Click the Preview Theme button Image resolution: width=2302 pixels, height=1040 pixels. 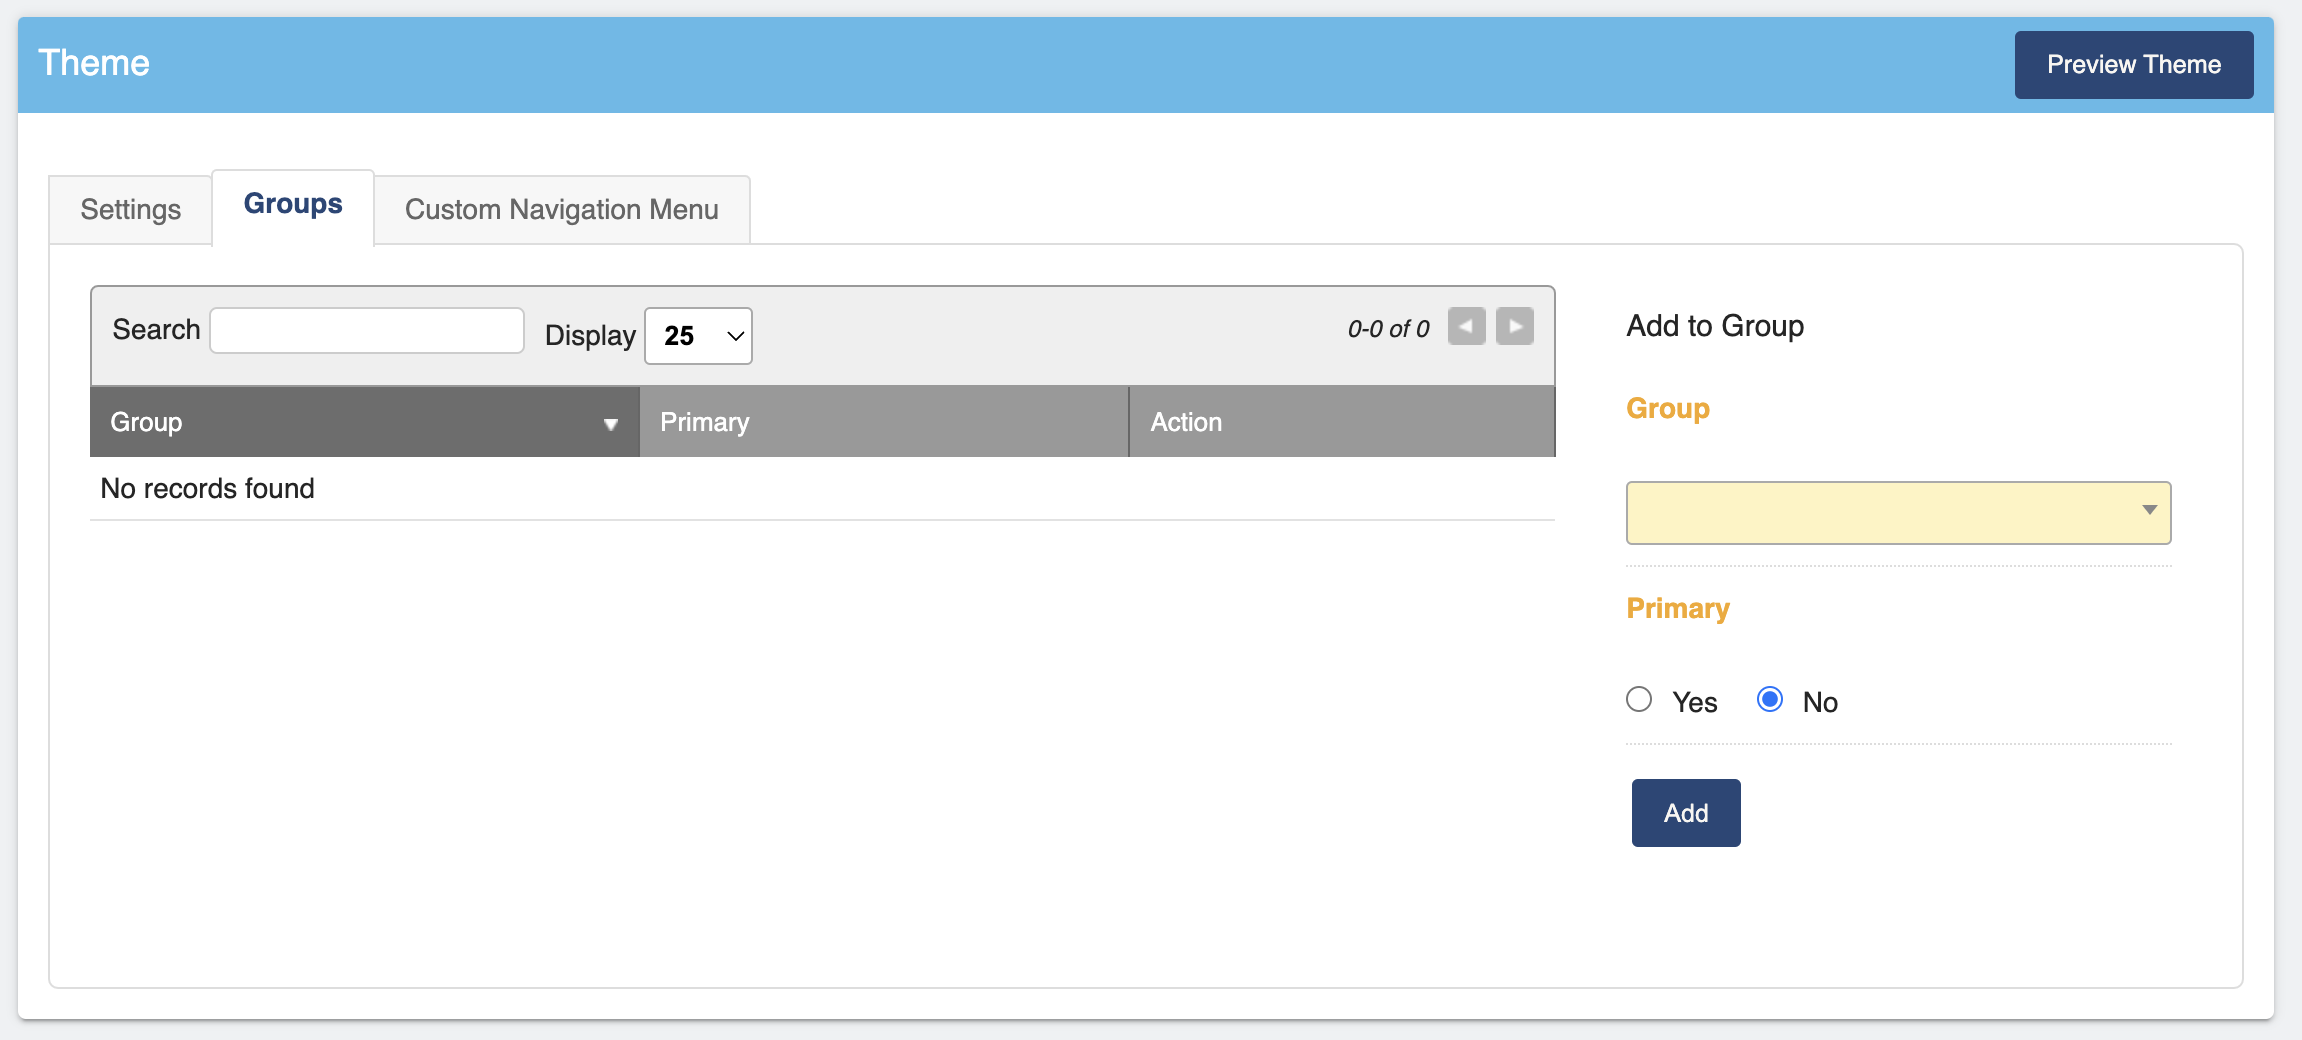click(2134, 65)
